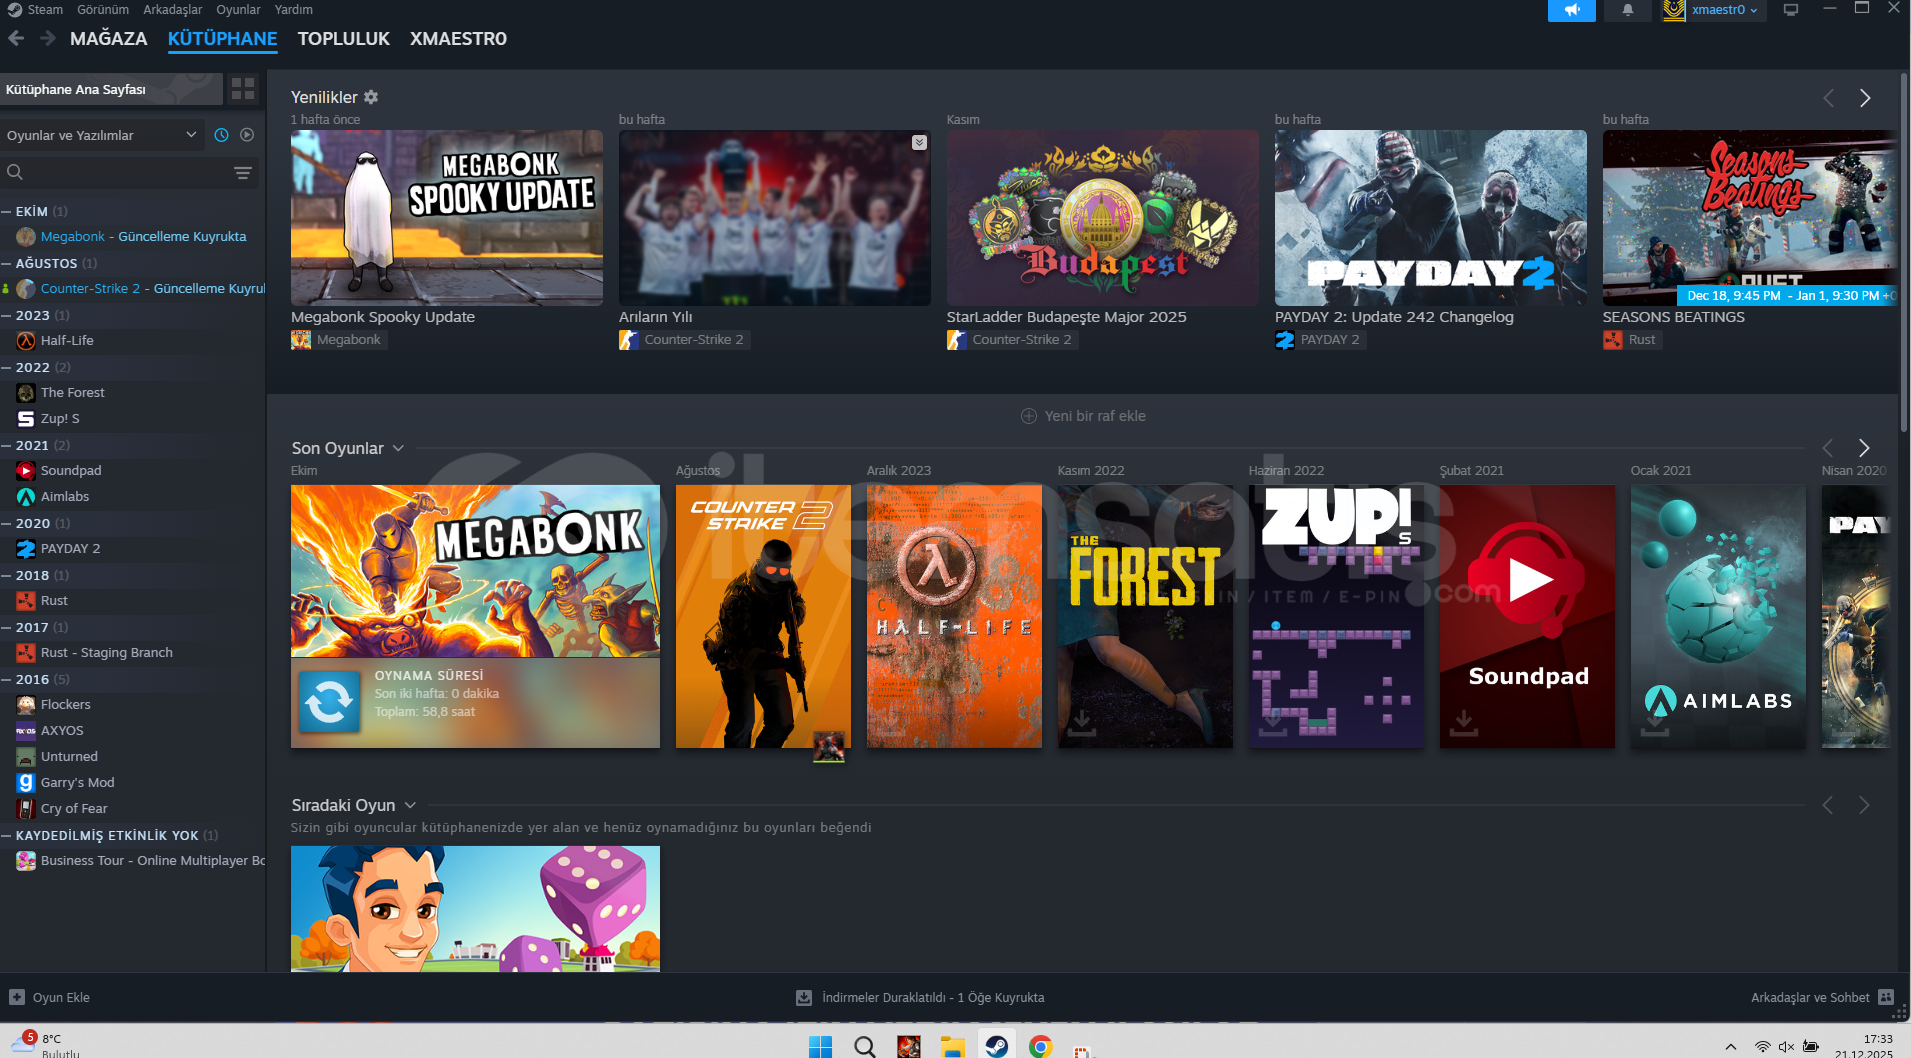This screenshot has height=1058, width=1911.
Task: Launch Google Chrome from taskbar
Action: click(1041, 1046)
